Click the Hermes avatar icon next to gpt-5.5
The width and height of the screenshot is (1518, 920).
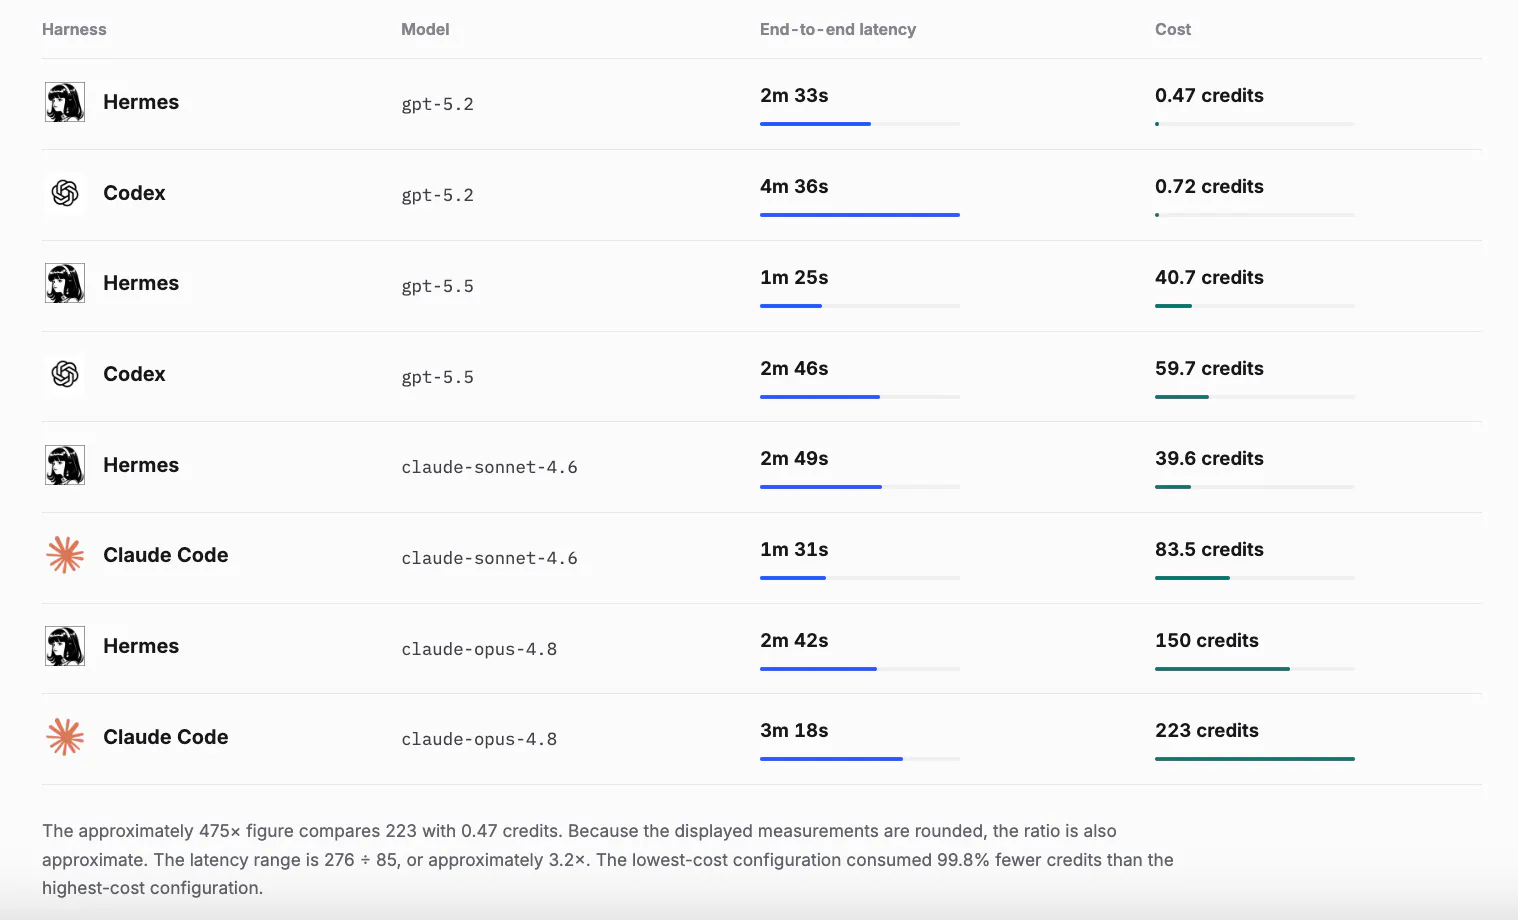coord(65,283)
